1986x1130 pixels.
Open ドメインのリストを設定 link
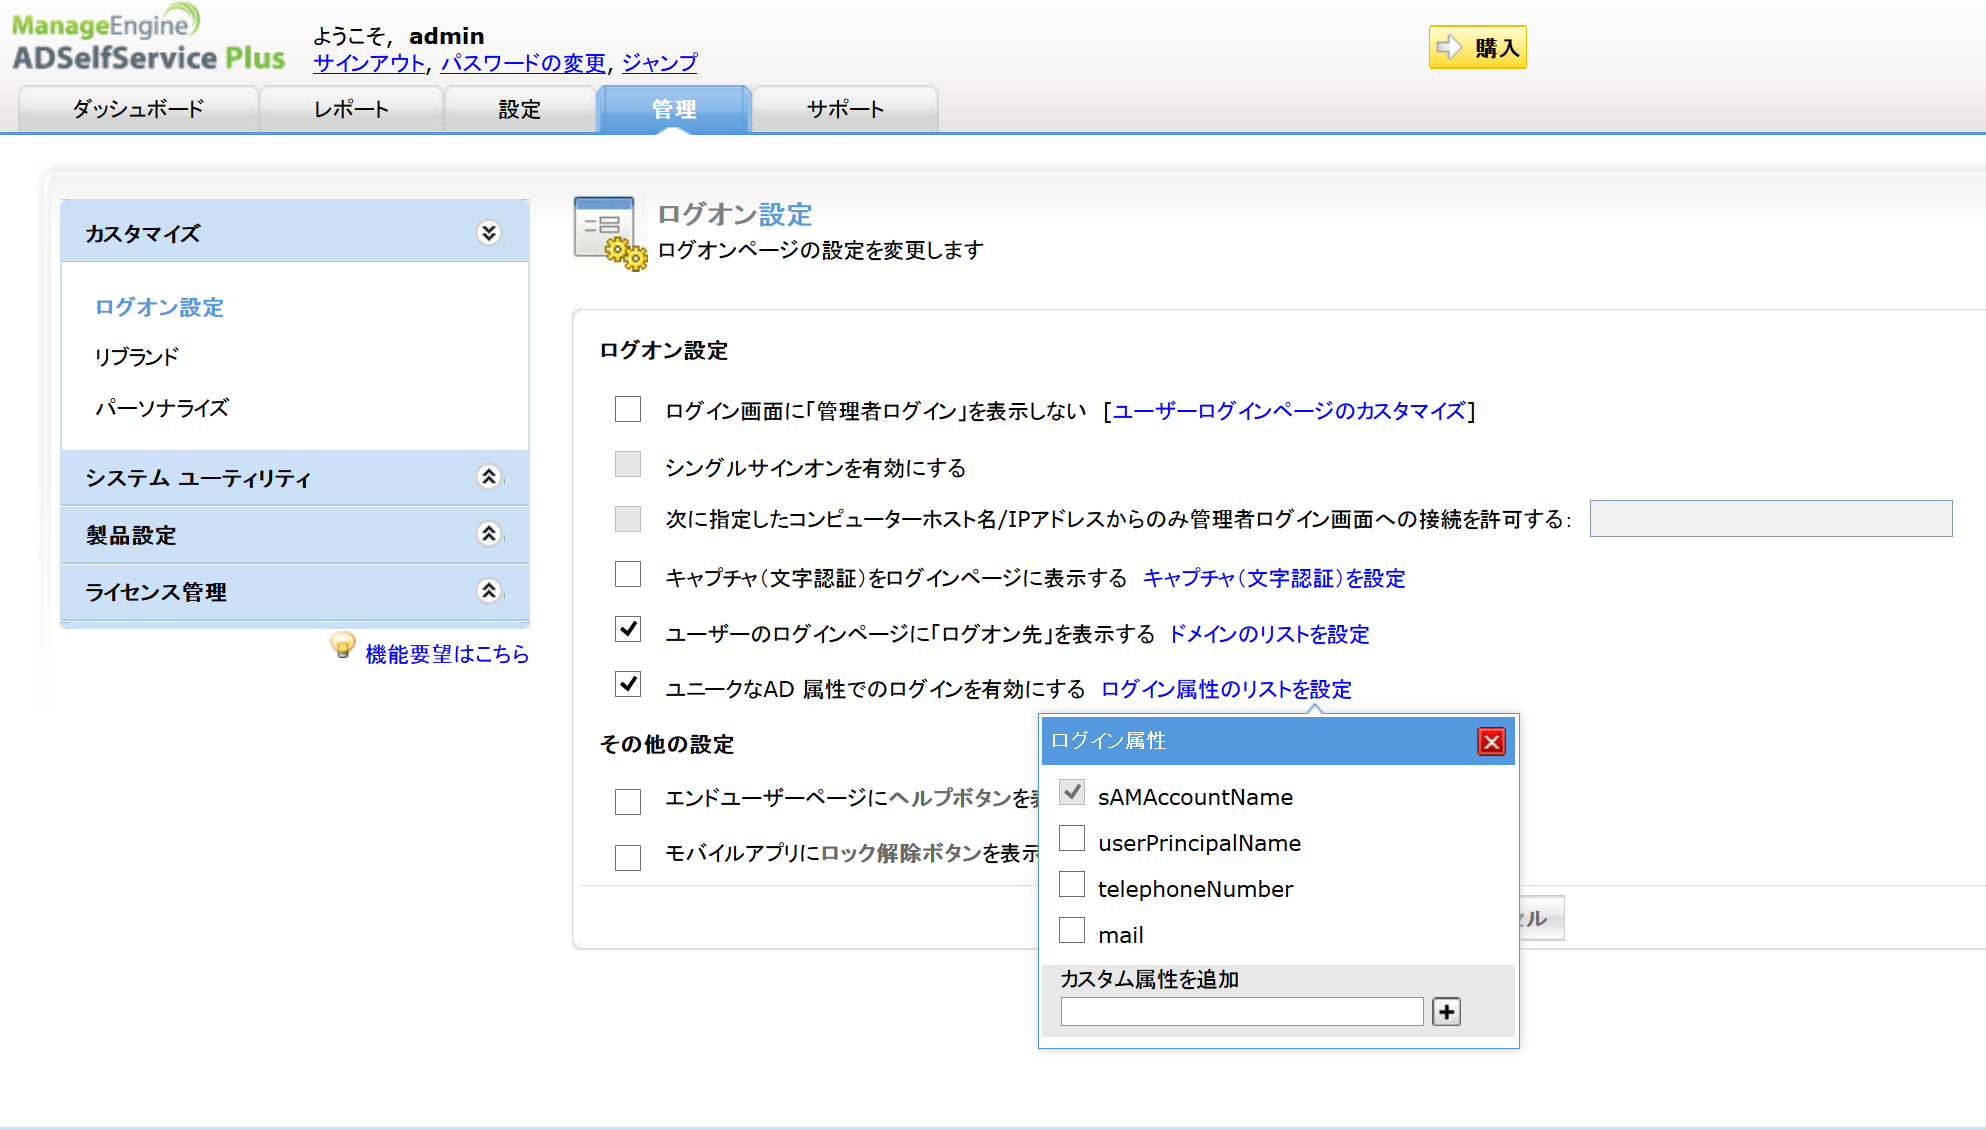(1268, 634)
